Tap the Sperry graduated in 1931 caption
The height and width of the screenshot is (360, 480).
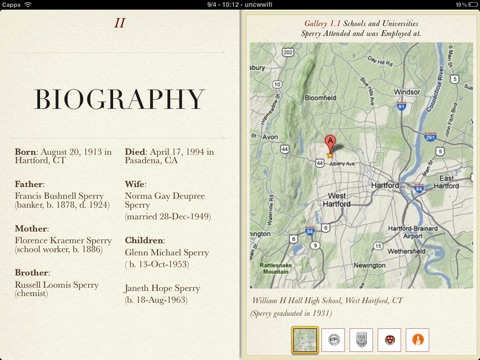pos(291,313)
